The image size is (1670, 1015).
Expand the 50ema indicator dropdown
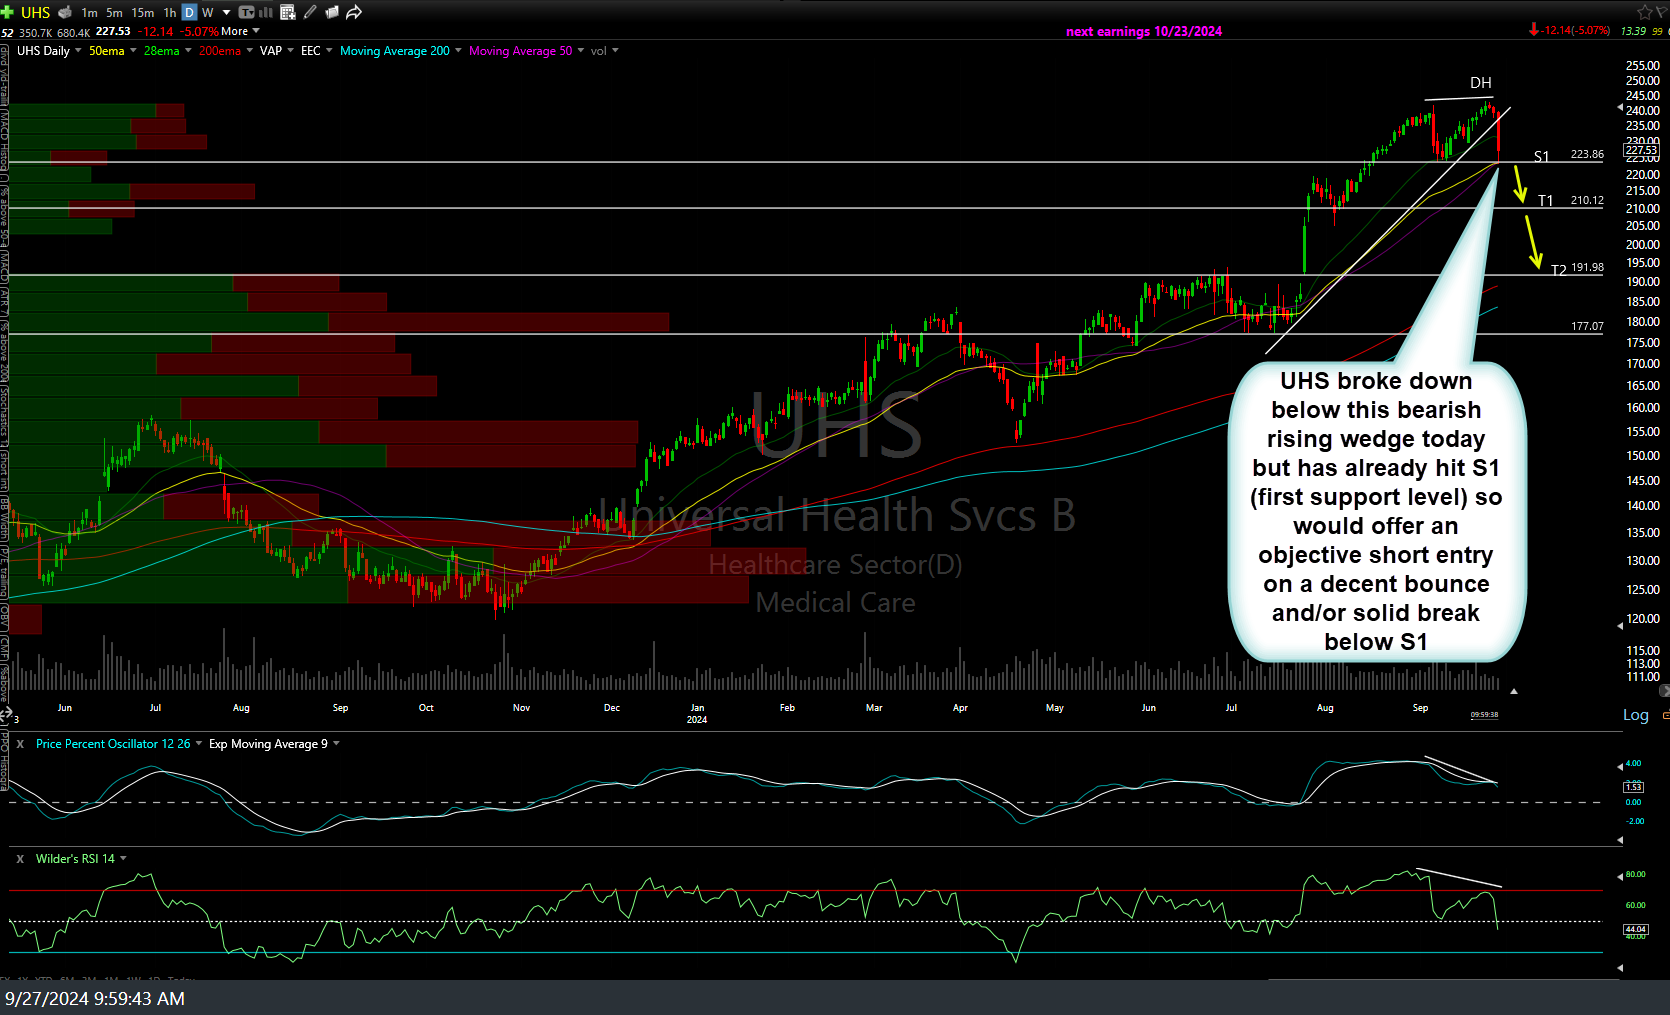click(x=133, y=51)
